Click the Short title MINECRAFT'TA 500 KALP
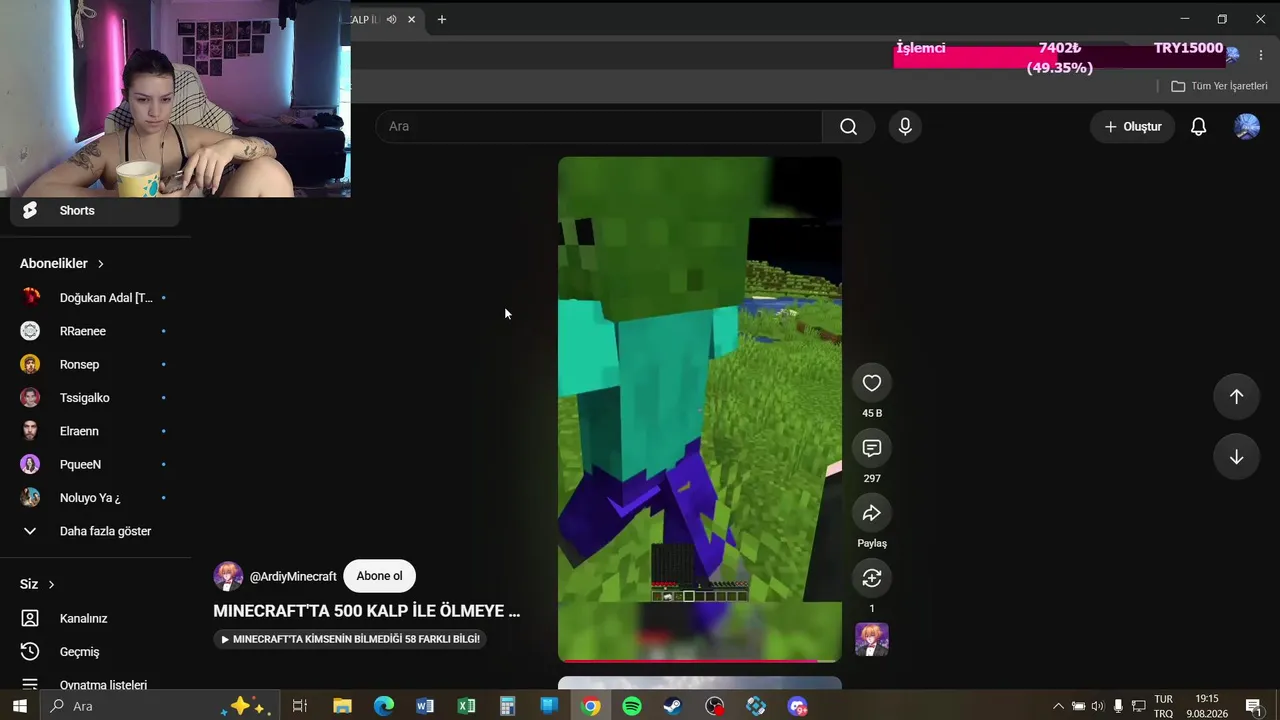This screenshot has height=720, width=1280. pyautogui.click(x=366, y=611)
